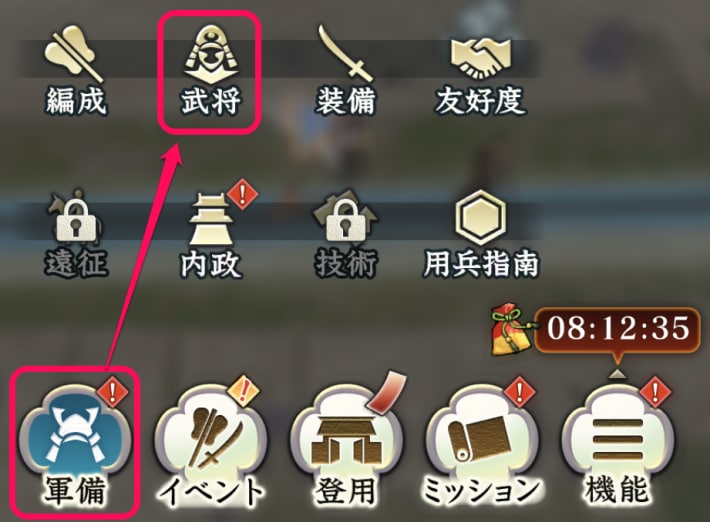Open the 編成 formation menu

coord(75,70)
